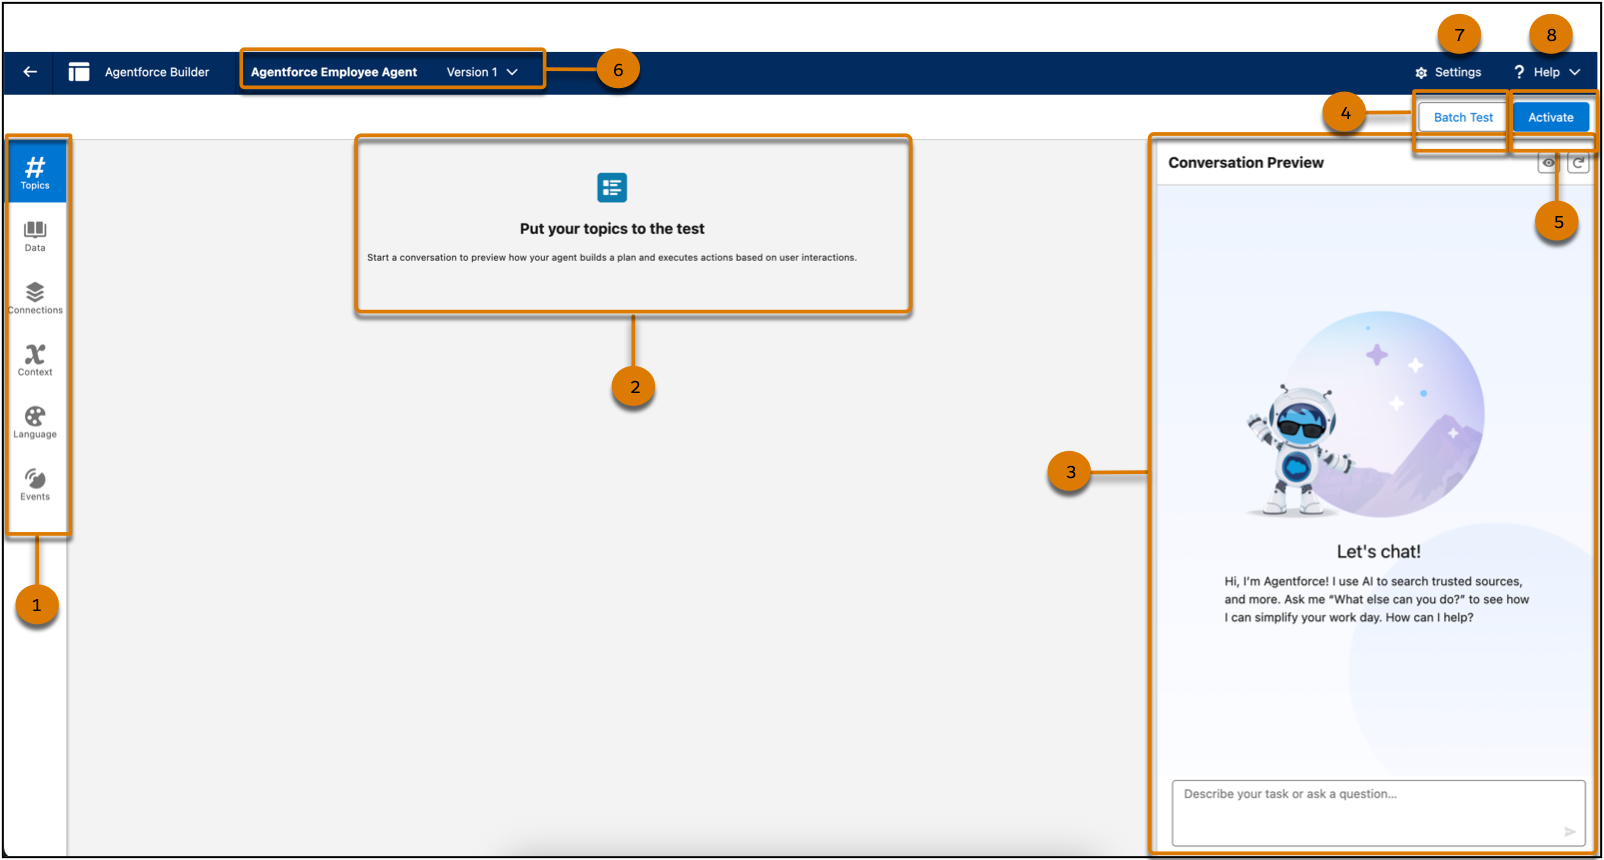
Task: Open the Data panel icon
Action: 35,230
